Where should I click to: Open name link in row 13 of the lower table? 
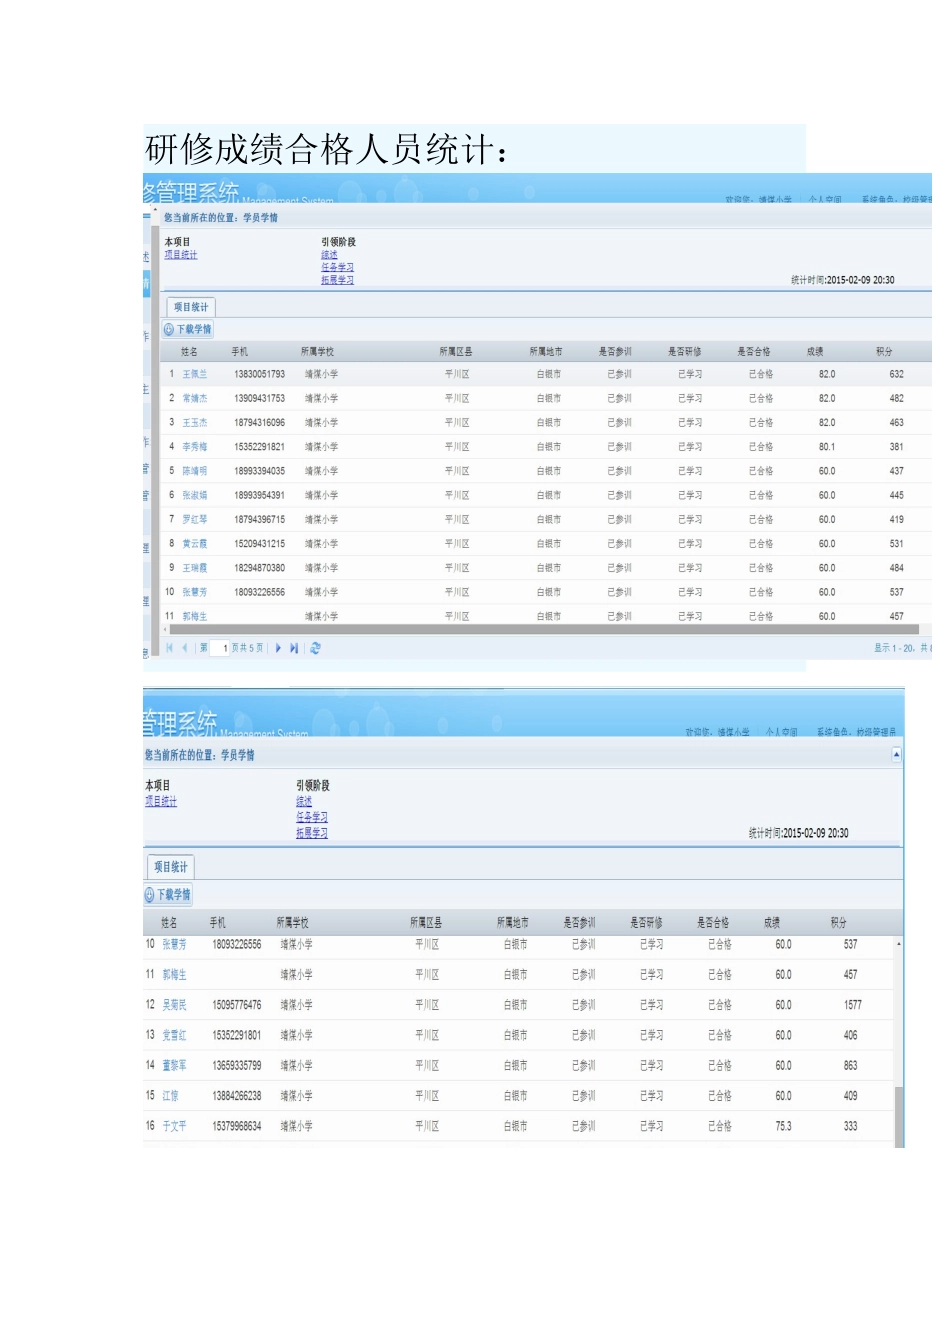[x=174, y=1035]
